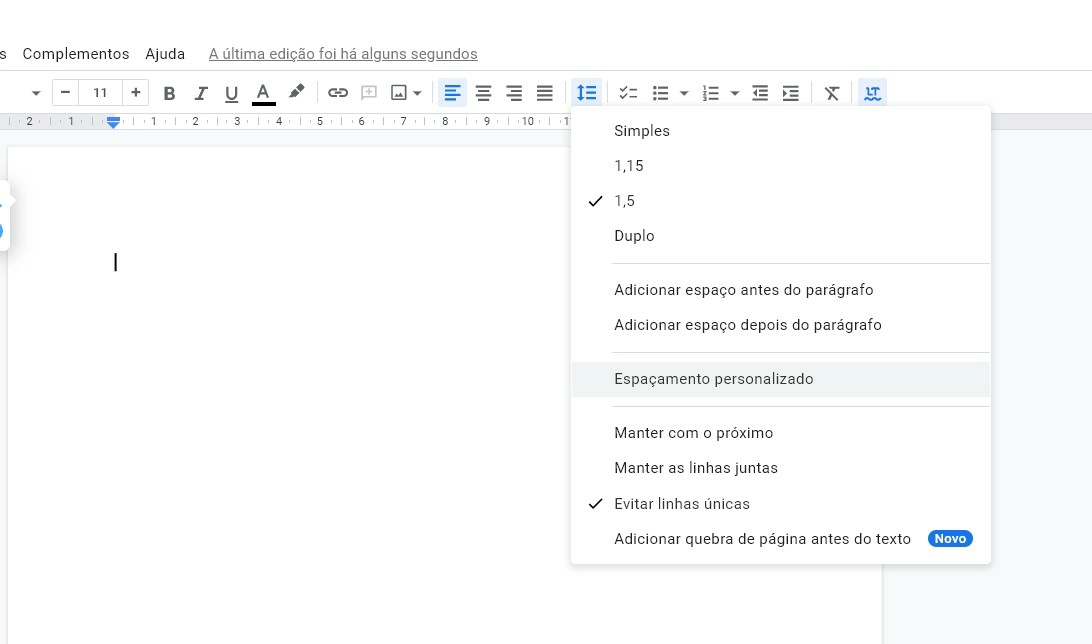
Task: Choose Adicionar espaço antes do parágrafo
Action: [781, 290]
